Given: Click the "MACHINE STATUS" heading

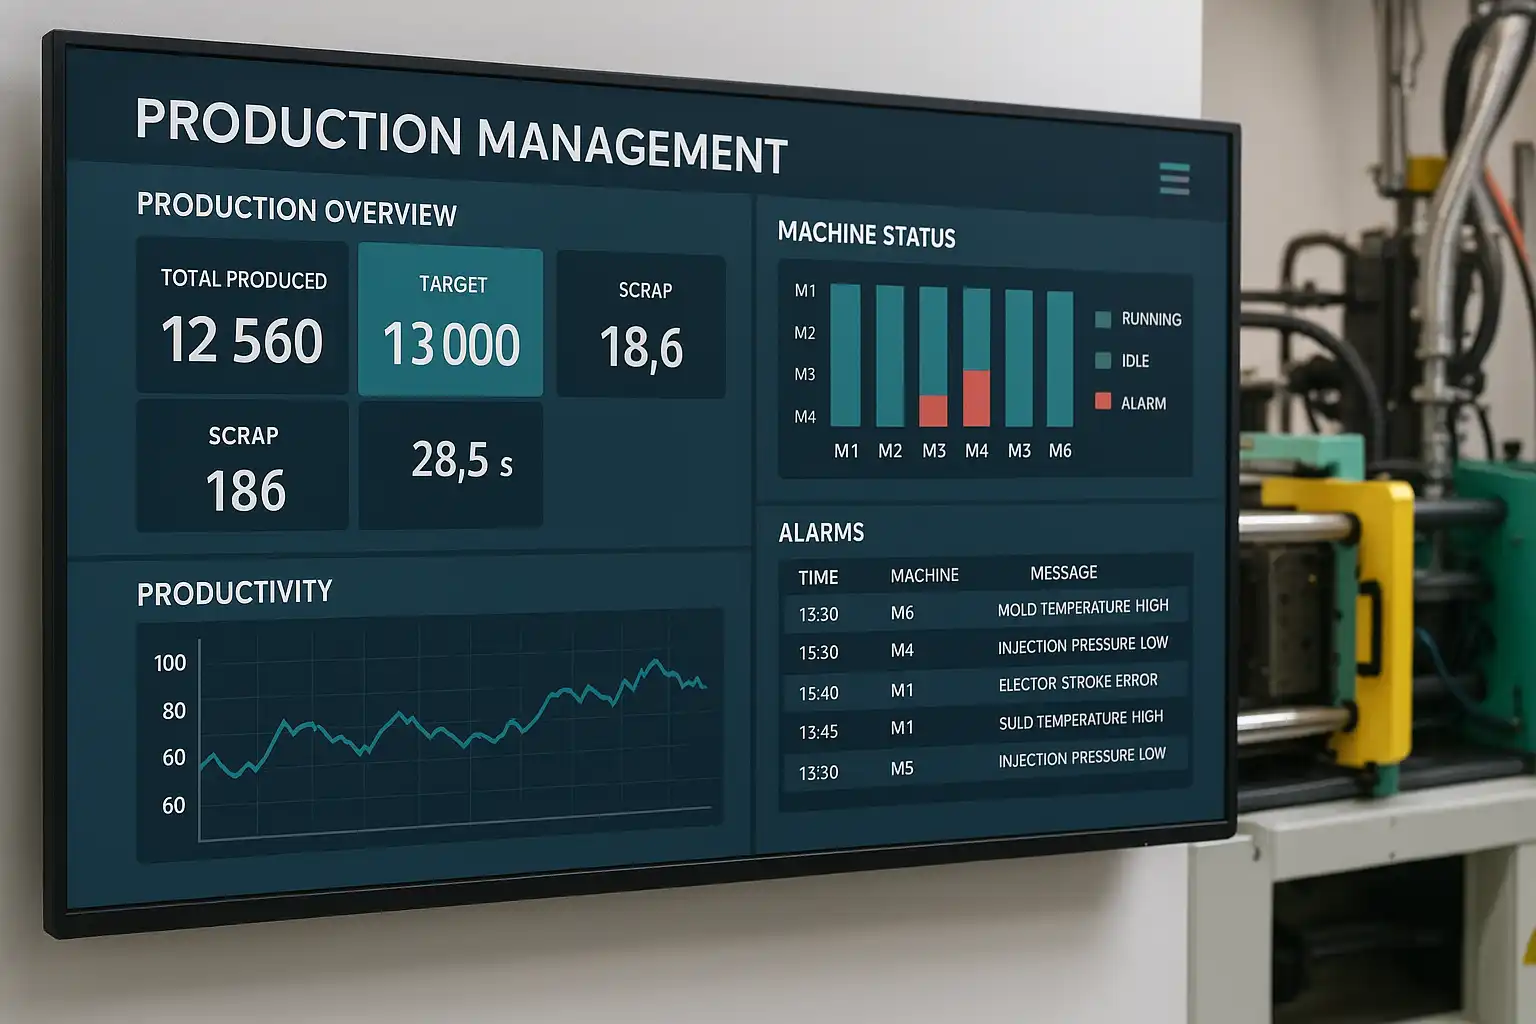Looking at the screenshot, I should click(867, 235).
